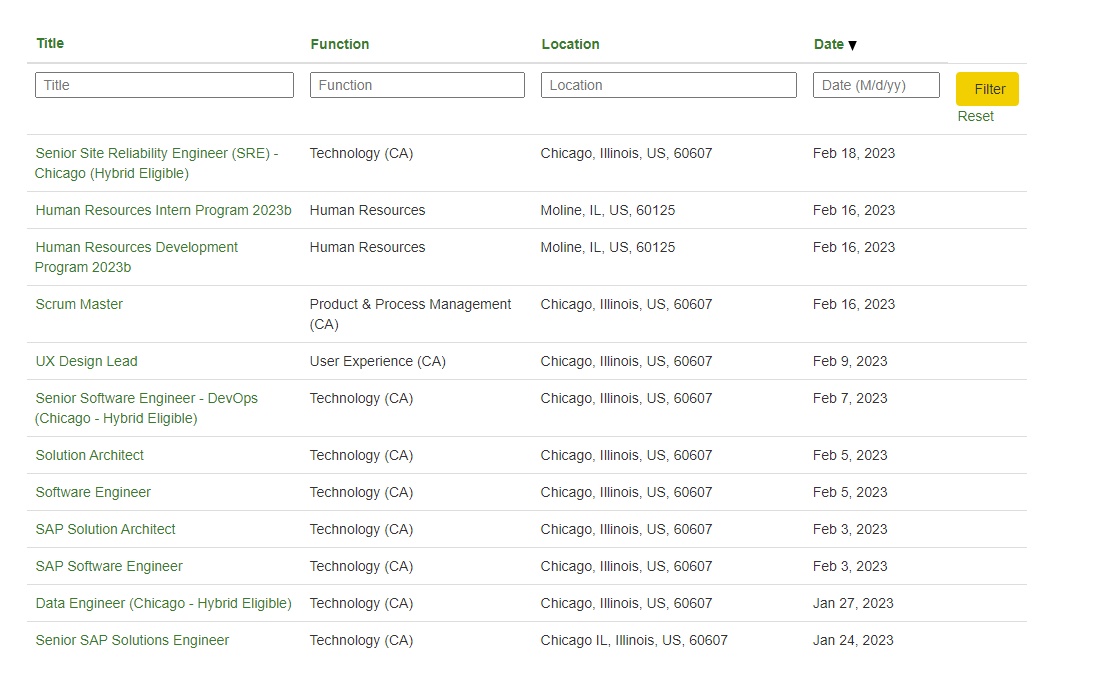Select the Jan 27, 2023 date cell
1093x673 pixels.
(x=853, y=603)
